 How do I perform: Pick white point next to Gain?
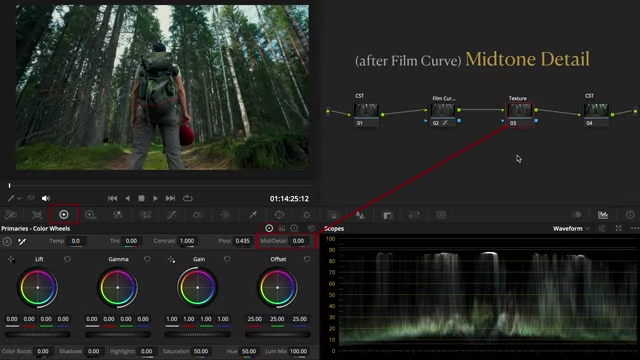(171, 259)
